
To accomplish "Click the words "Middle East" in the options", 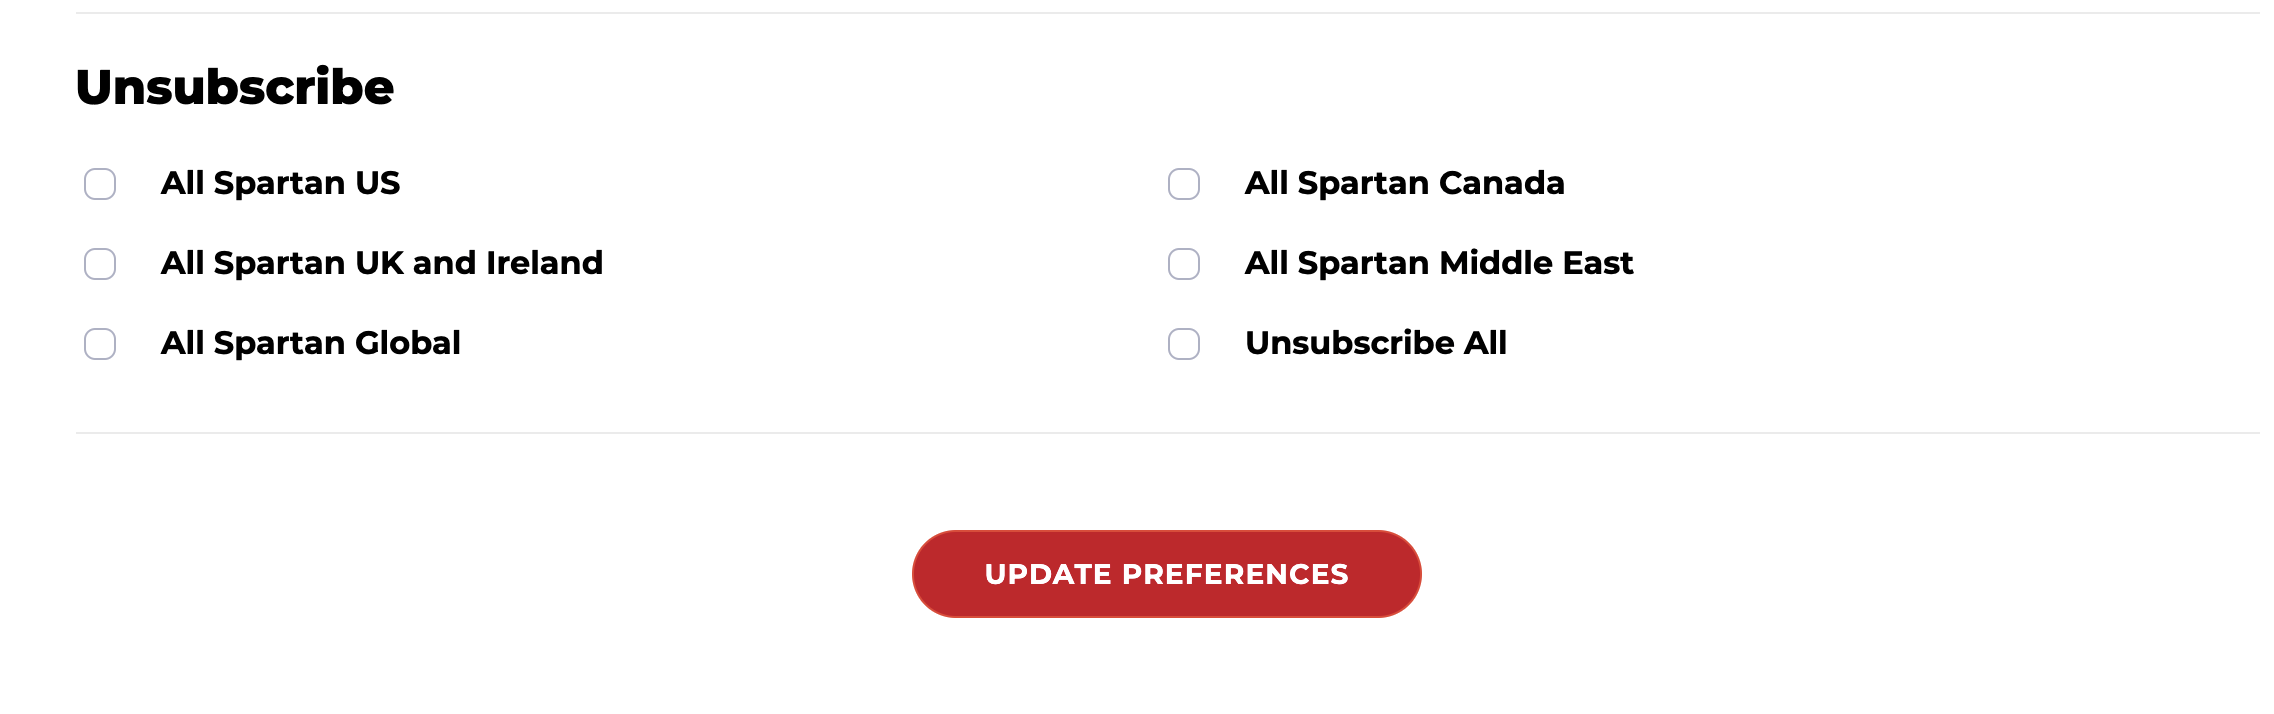I will pyautogui.click(x=1535, y=263).
